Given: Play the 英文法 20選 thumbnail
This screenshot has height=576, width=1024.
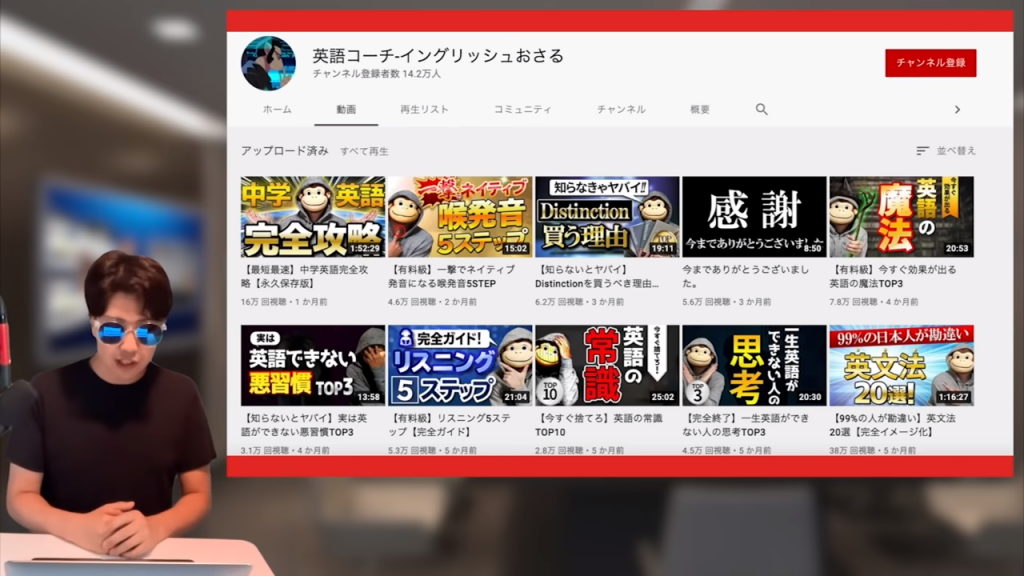Looking at the screenshot, I should pyautogui.click(x=901, y=366).
